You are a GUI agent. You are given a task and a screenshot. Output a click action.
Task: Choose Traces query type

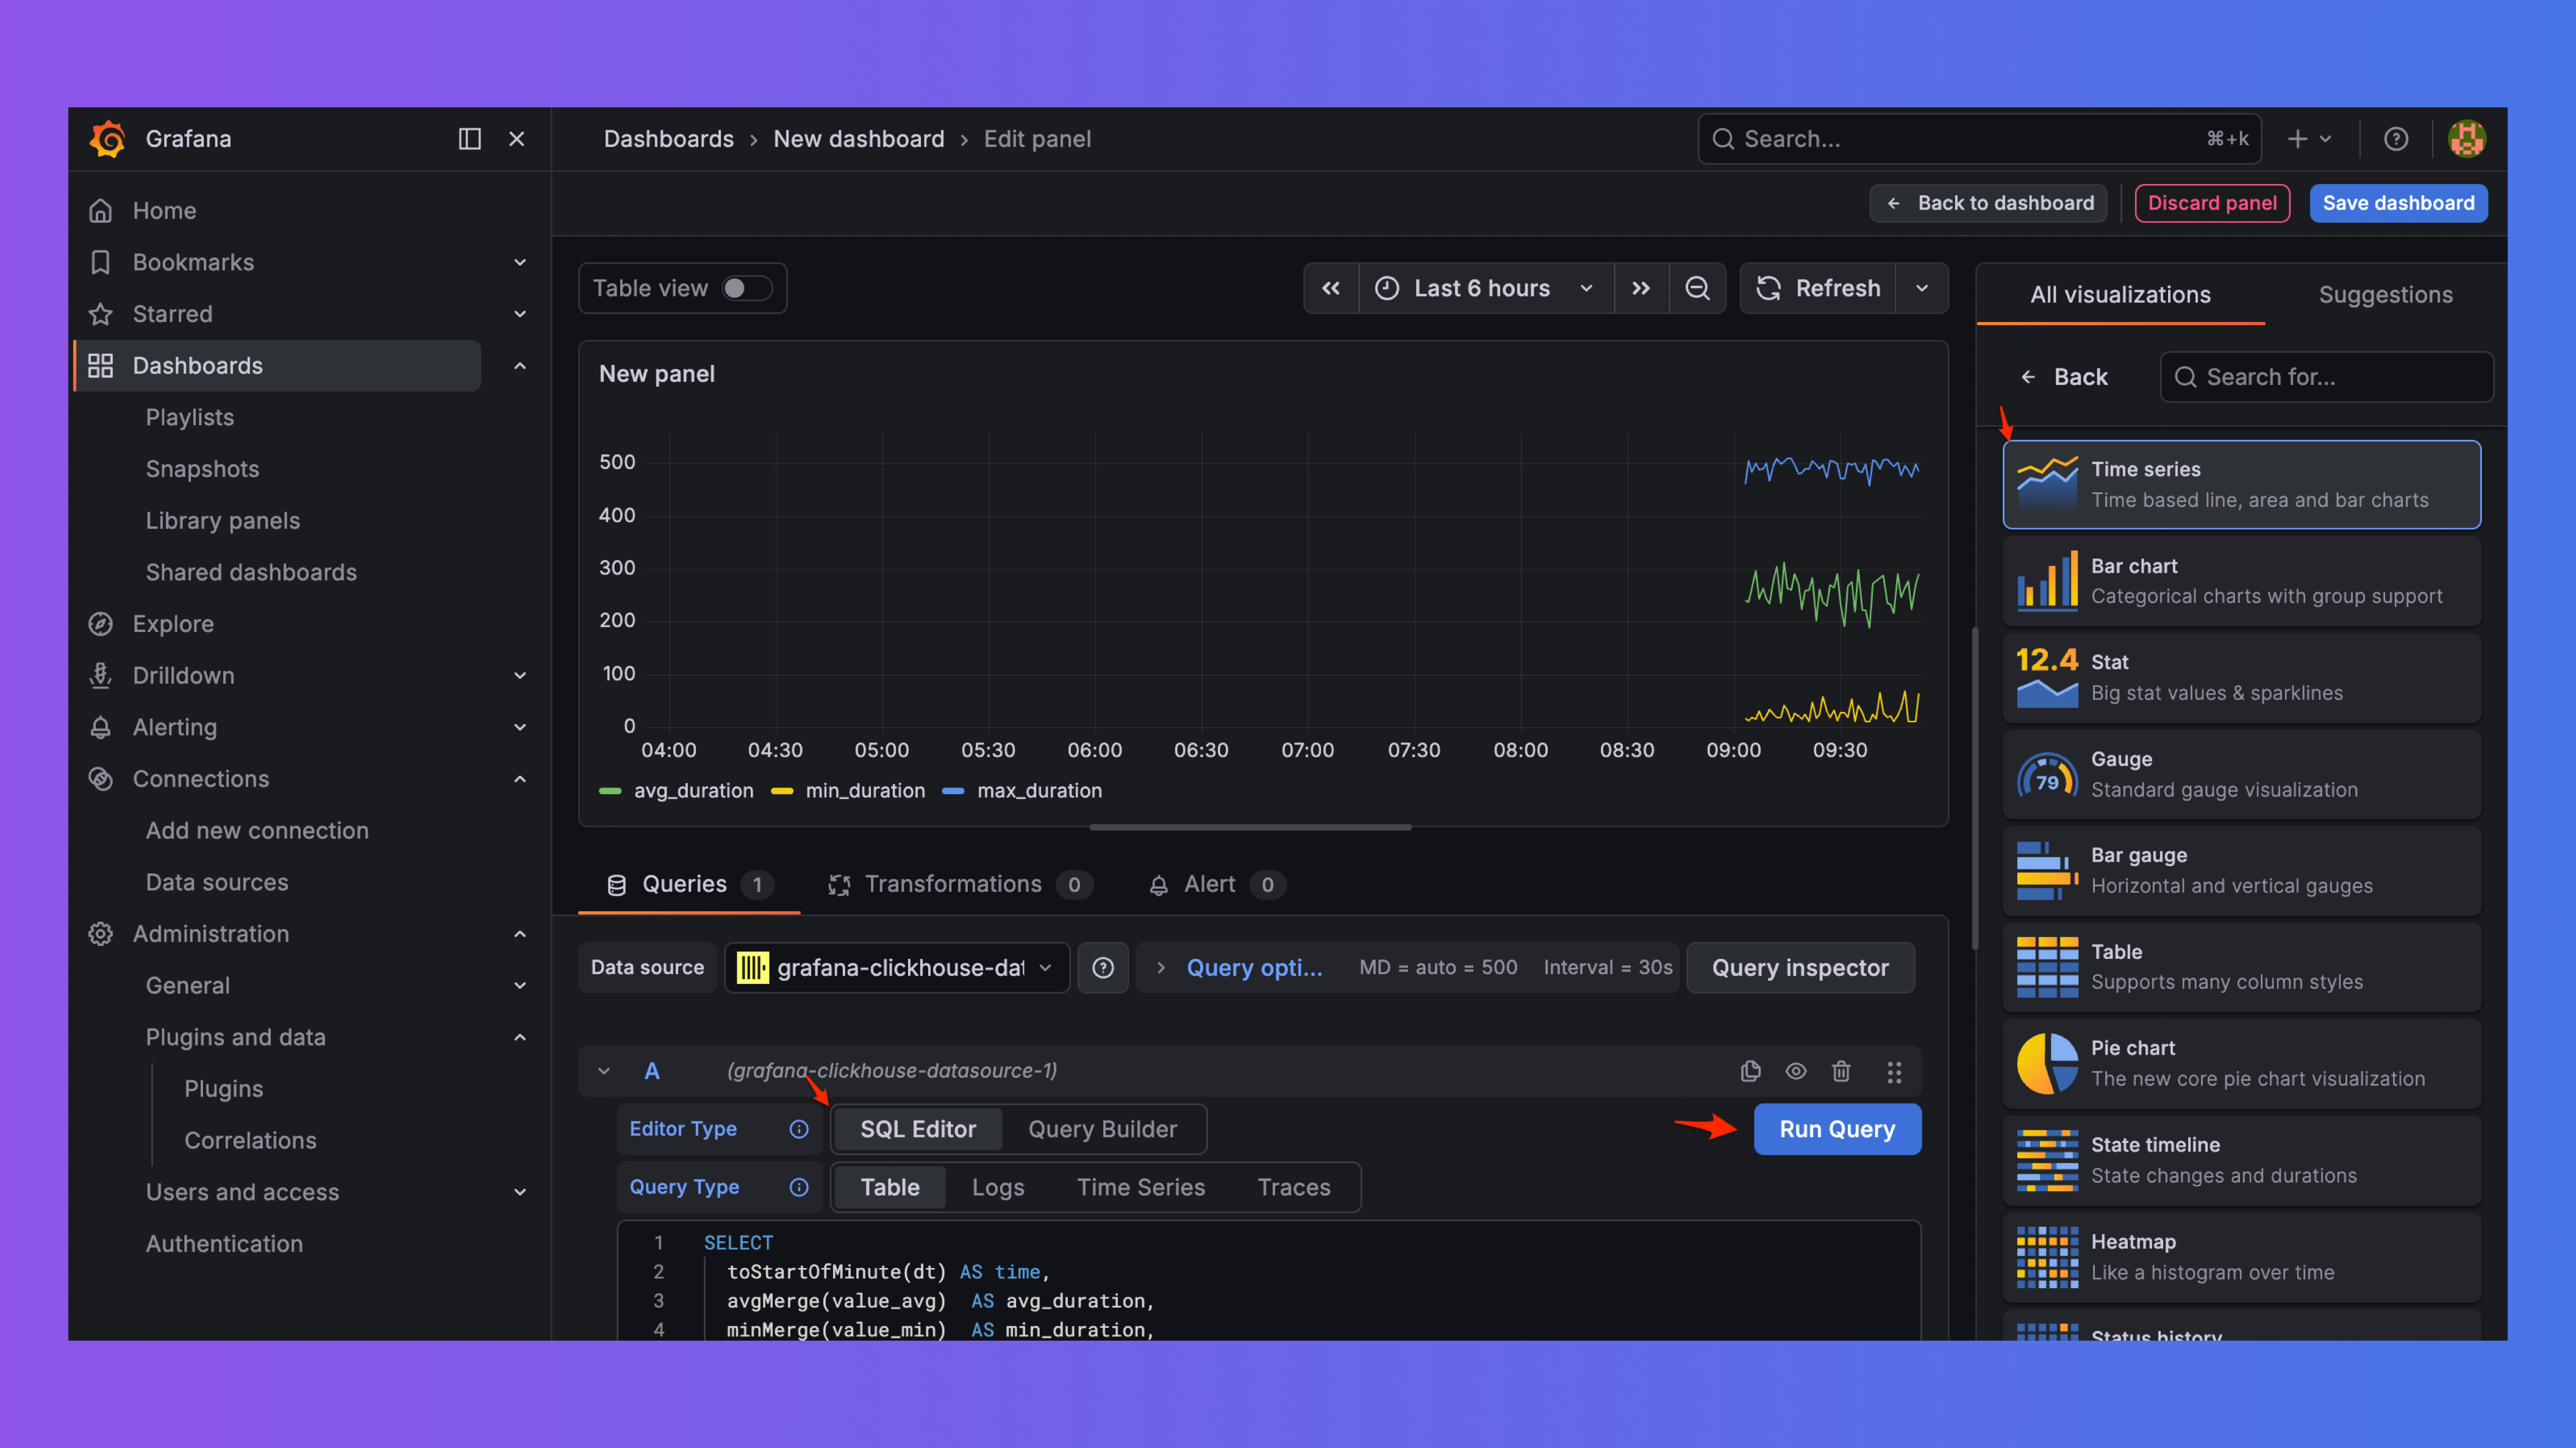(x=1294, y=1187)
